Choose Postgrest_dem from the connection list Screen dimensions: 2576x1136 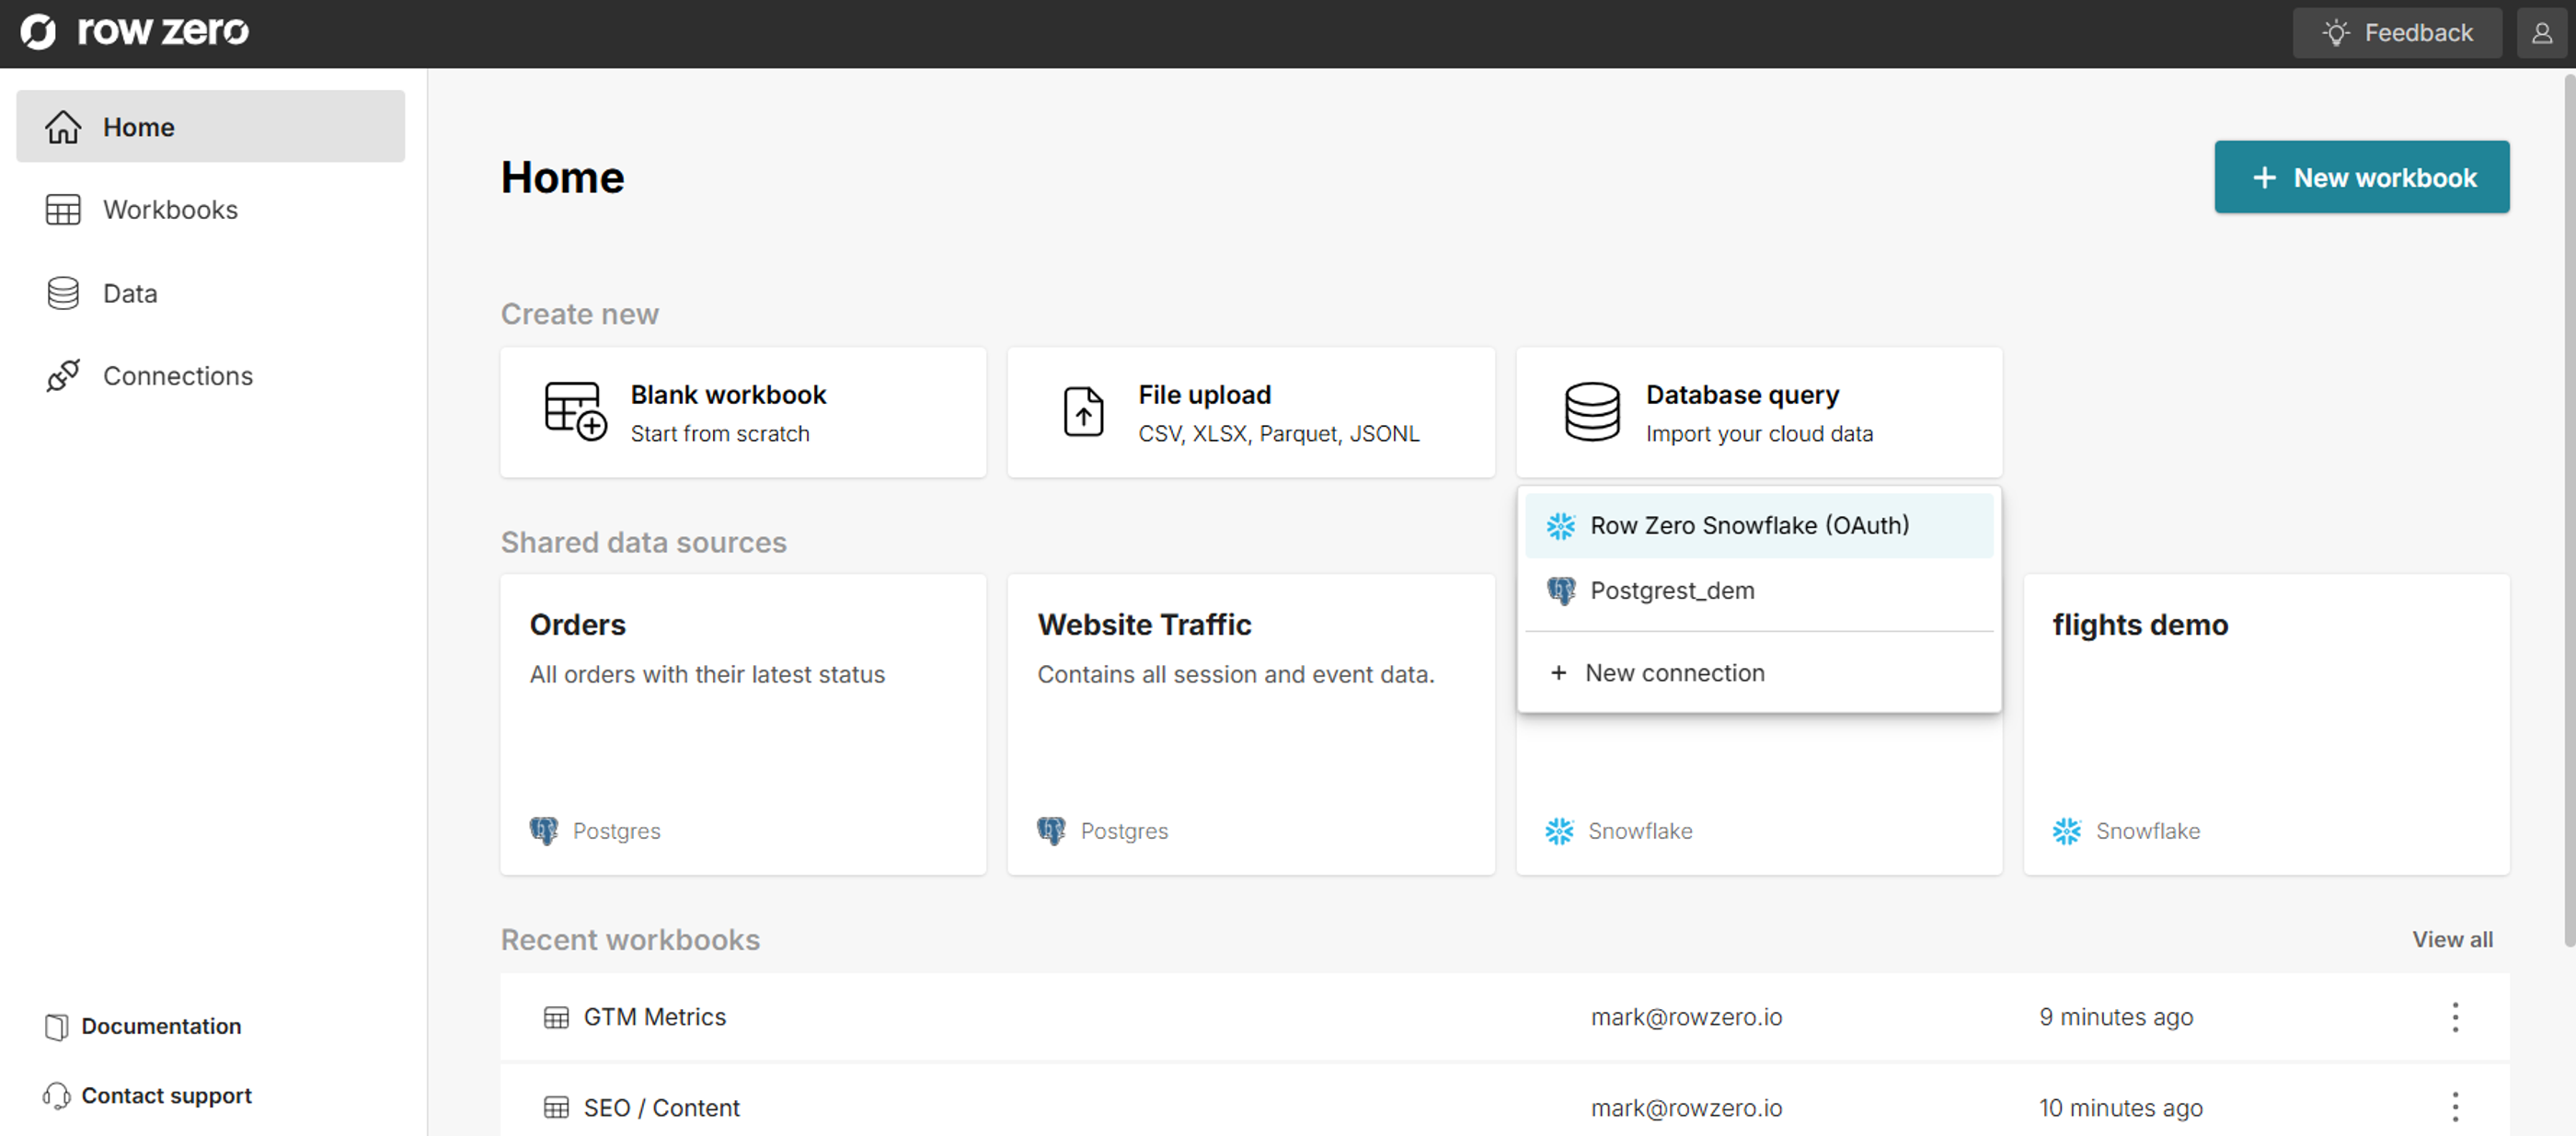[x=1672, y=591]
